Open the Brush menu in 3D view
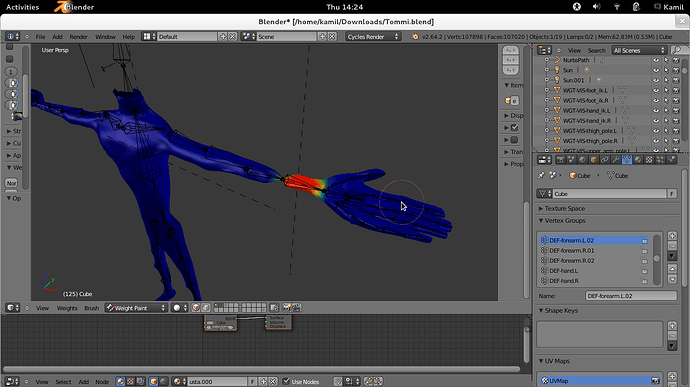The image size is (690, 387). (92, 308)
